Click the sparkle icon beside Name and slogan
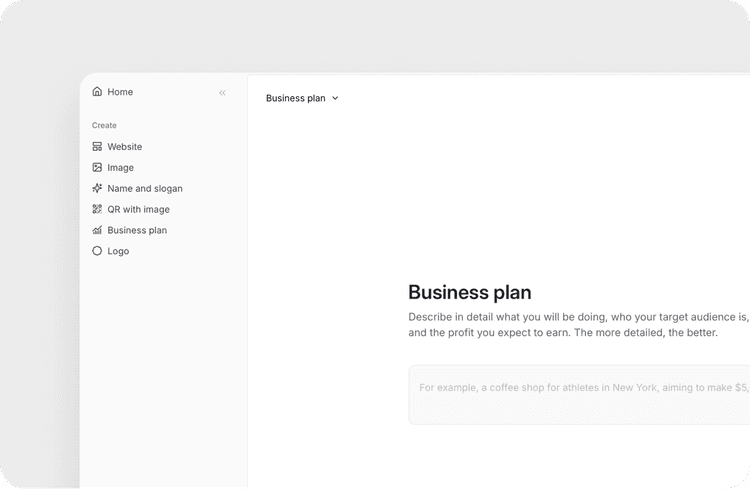750x489 pixels. 97,188
